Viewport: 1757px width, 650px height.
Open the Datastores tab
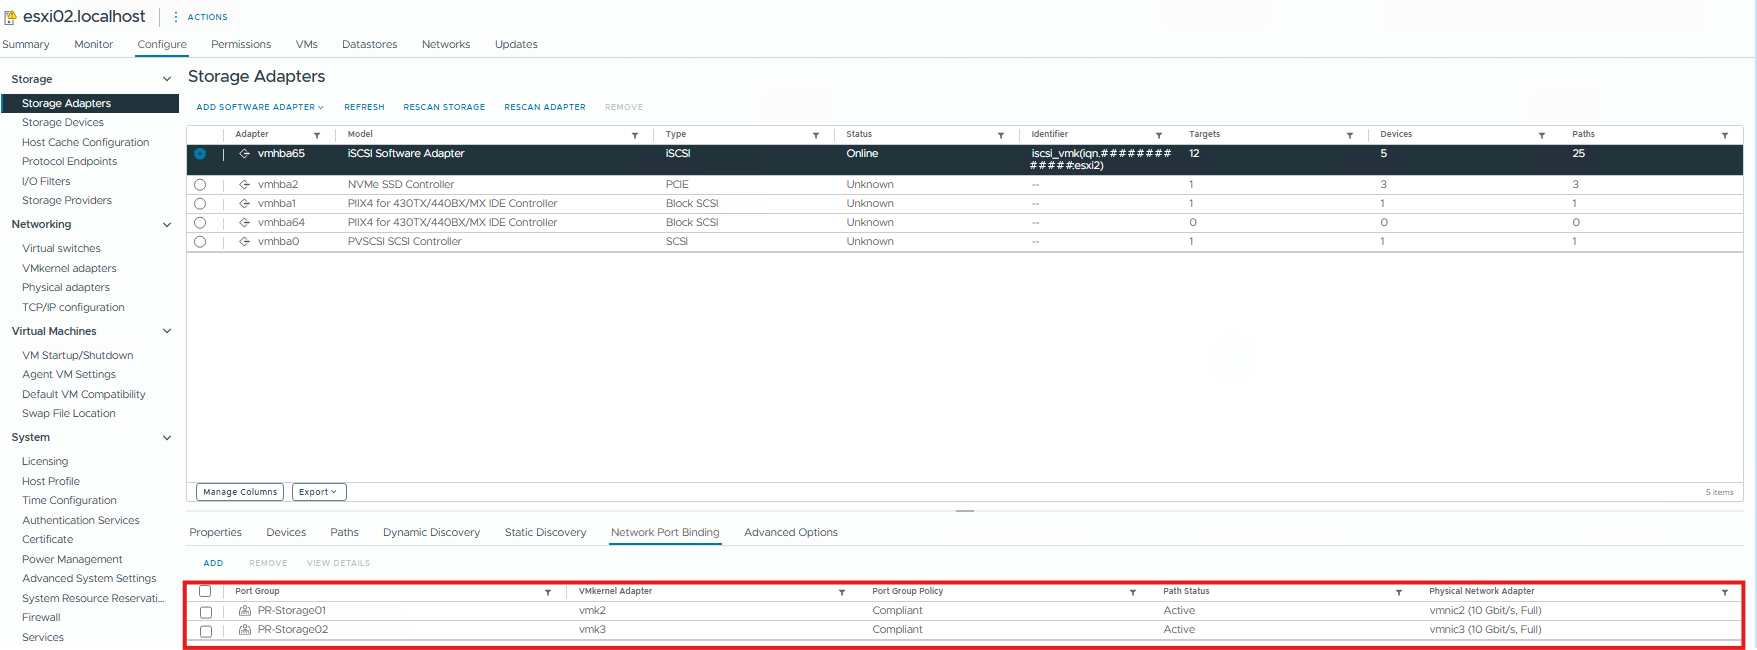tap(369, 44)
